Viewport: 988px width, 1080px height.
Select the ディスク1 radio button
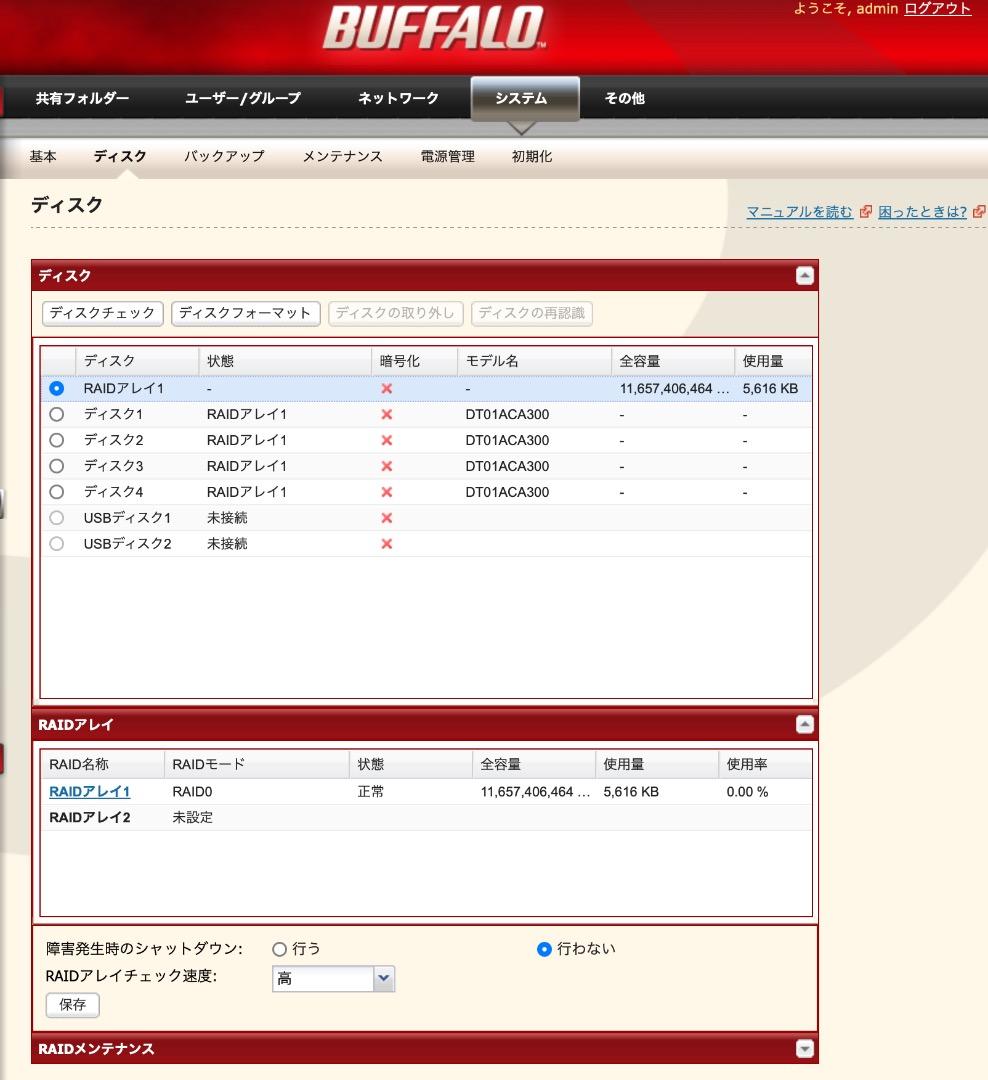coord(56,414)
